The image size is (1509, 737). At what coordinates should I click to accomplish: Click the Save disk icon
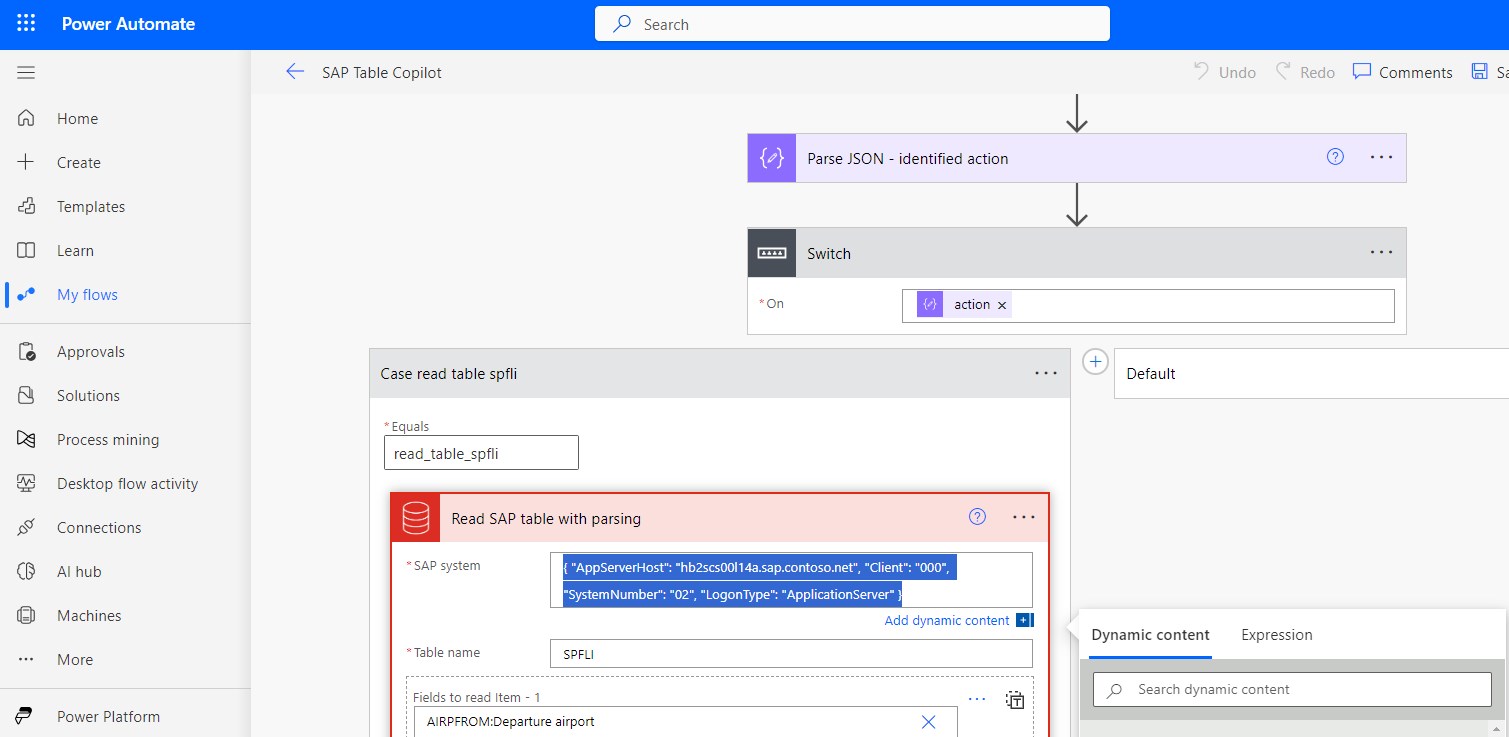[x=1480, y=72]
